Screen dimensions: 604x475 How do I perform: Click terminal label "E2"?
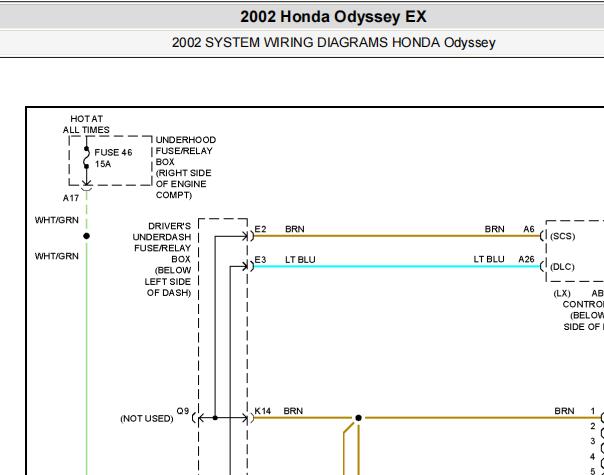coord(260,229)
